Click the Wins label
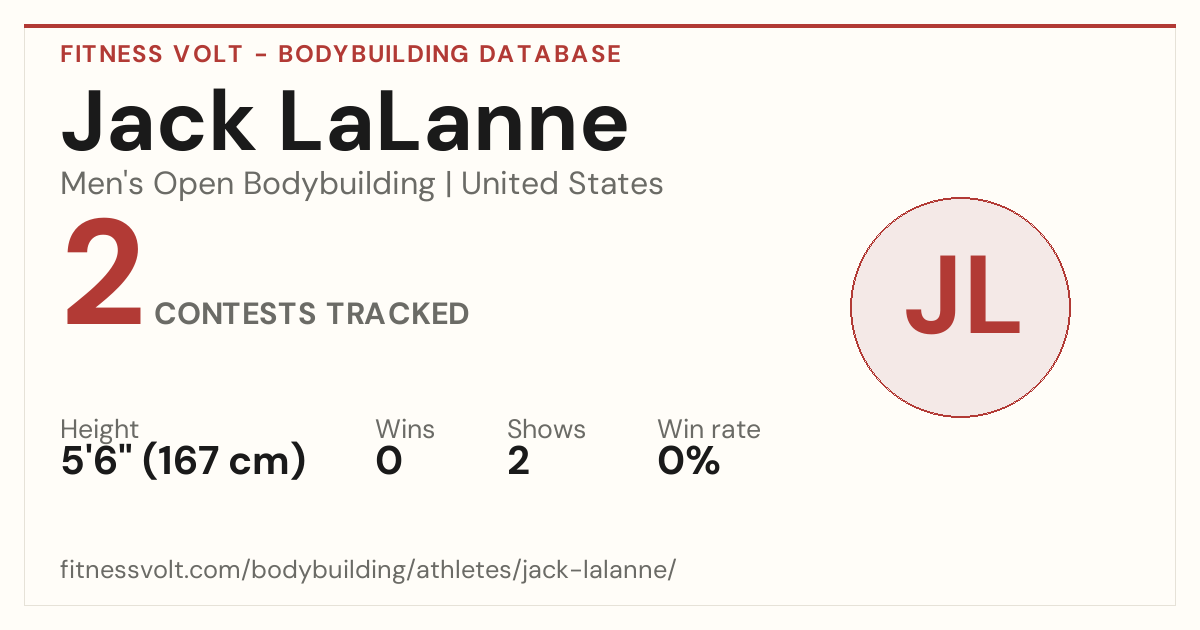1200x630 pixels. (x=405, y=429)
